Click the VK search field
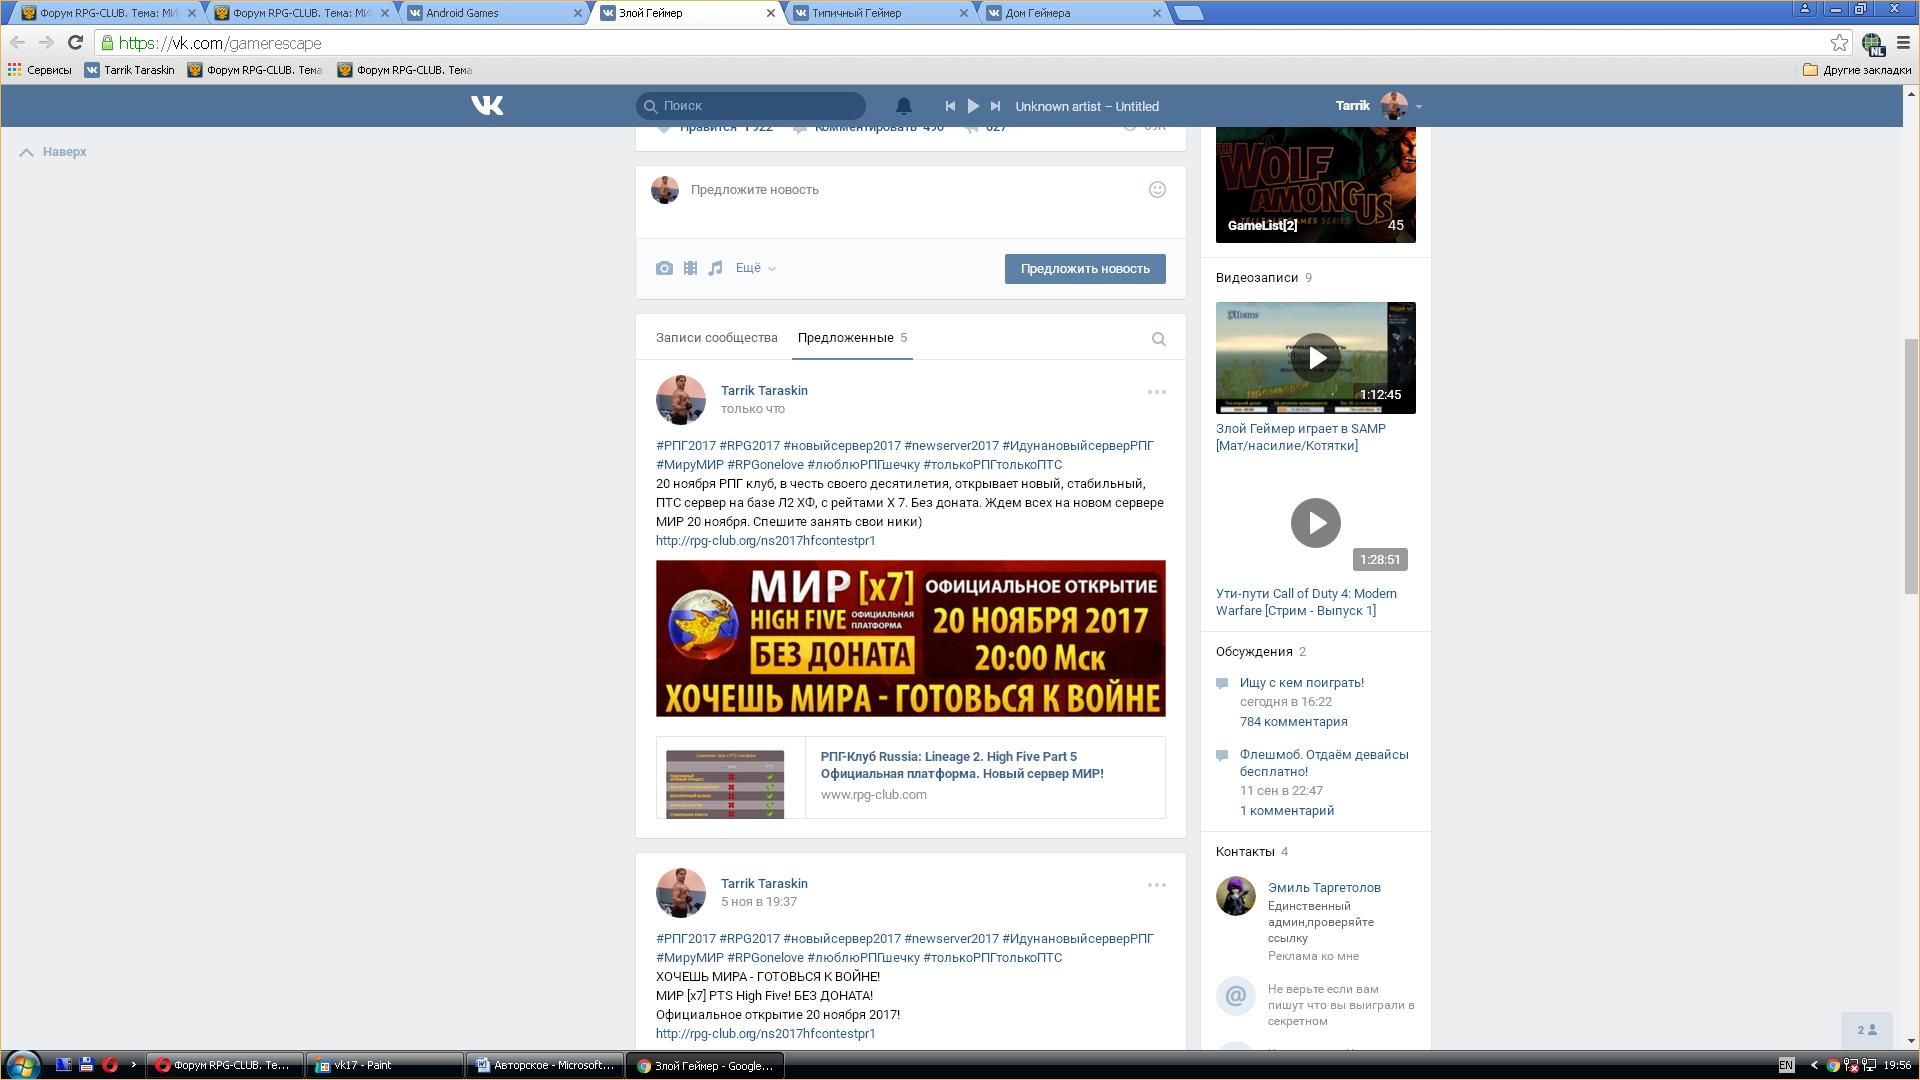 point(750,106)
